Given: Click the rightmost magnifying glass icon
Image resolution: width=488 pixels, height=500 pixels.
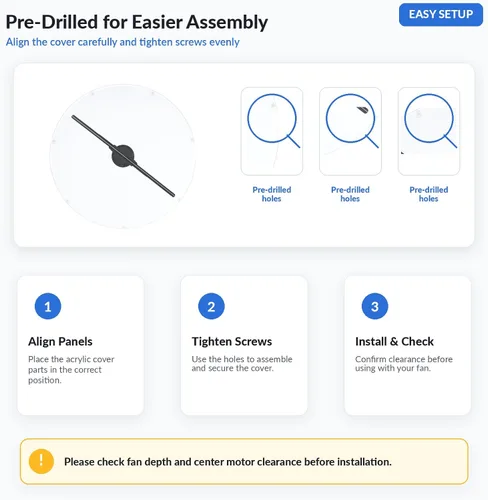Looking at the screenshot, I should pyautogui.click(x=430, y=121).
